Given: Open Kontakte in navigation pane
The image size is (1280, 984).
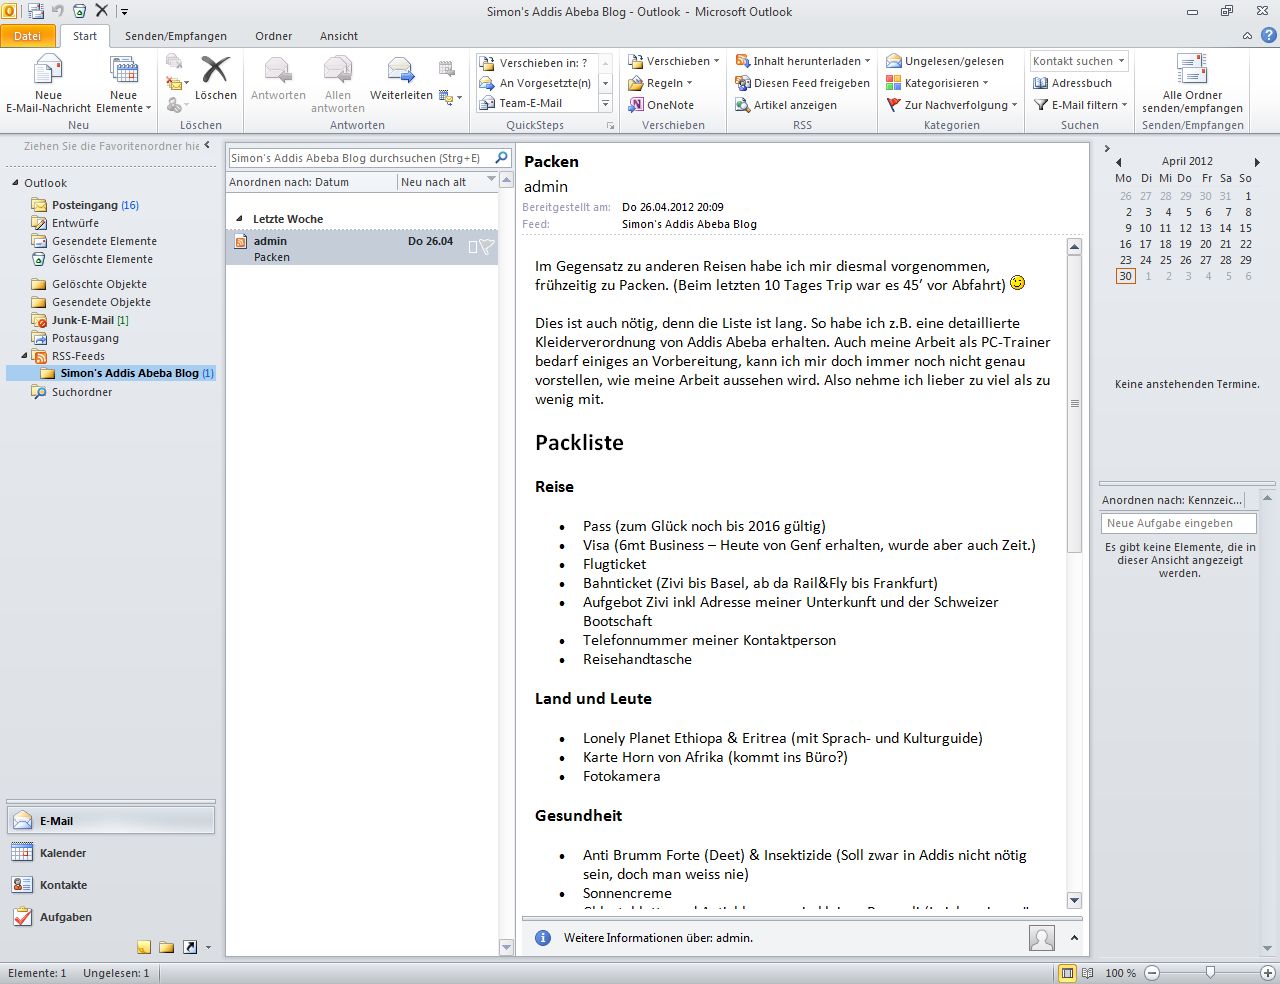Looking at the screenshot, I should click(x=63, y=885).
